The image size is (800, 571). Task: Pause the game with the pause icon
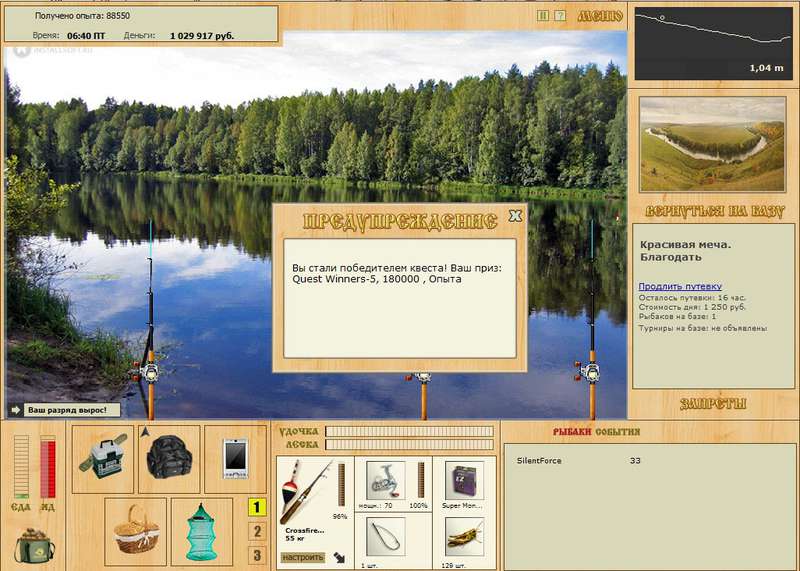click(x=543, y=16)
